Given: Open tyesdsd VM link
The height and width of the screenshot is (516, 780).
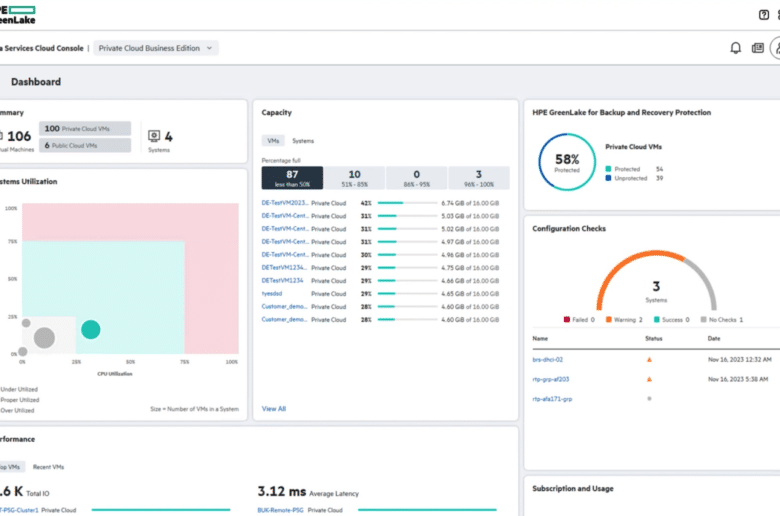Looking at the screenshot, I should click(x=272, y=294).
